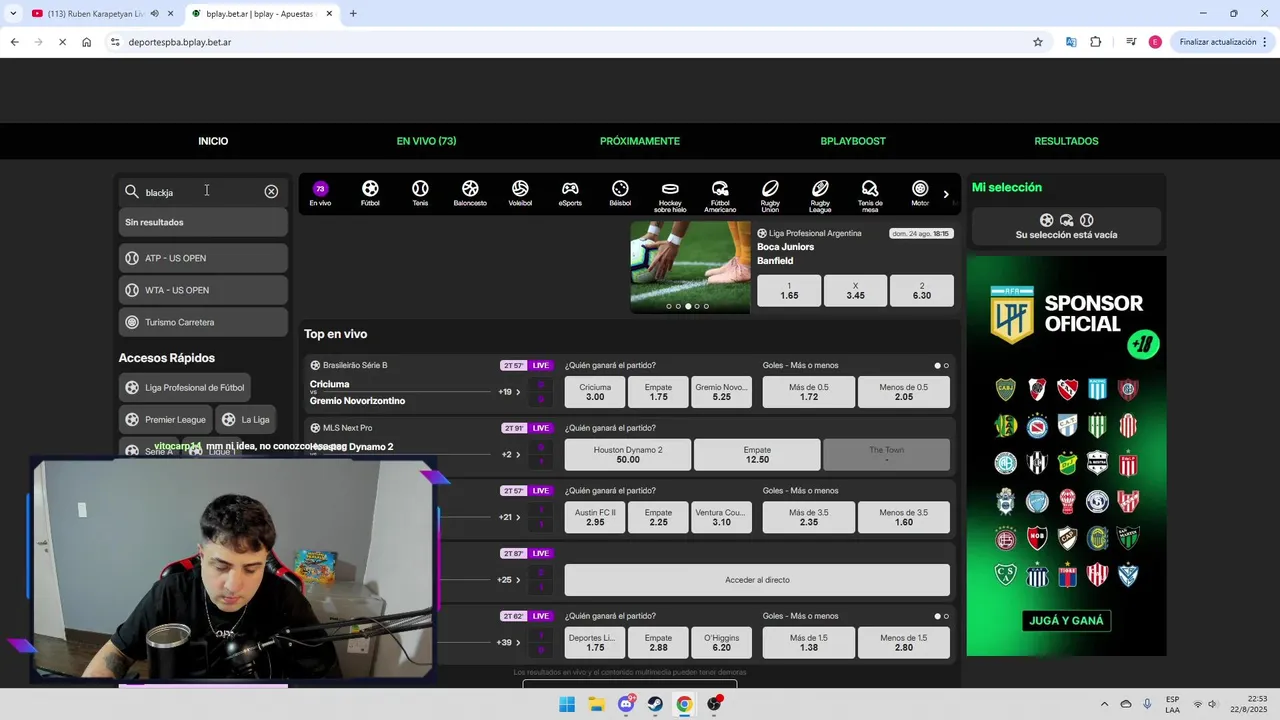1280x720 pixels.
Task: Stop page loading with the X button
Action: pyautogui.click(x=62, y=42)
